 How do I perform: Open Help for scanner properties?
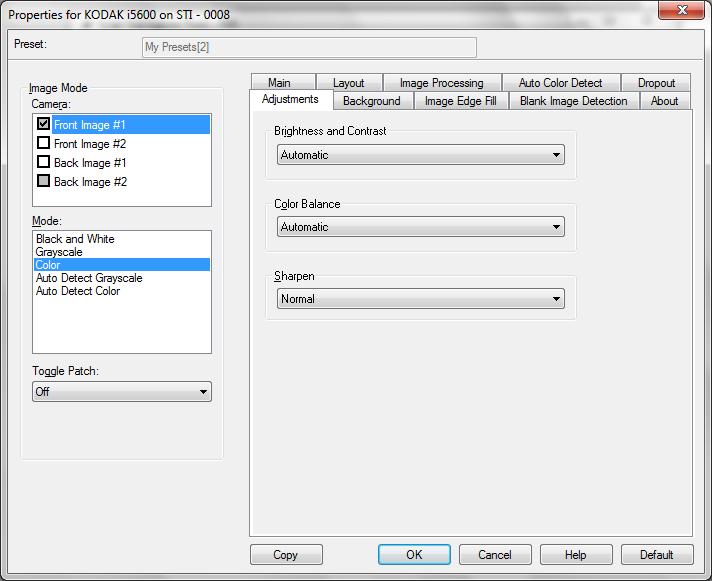(576, 555)
